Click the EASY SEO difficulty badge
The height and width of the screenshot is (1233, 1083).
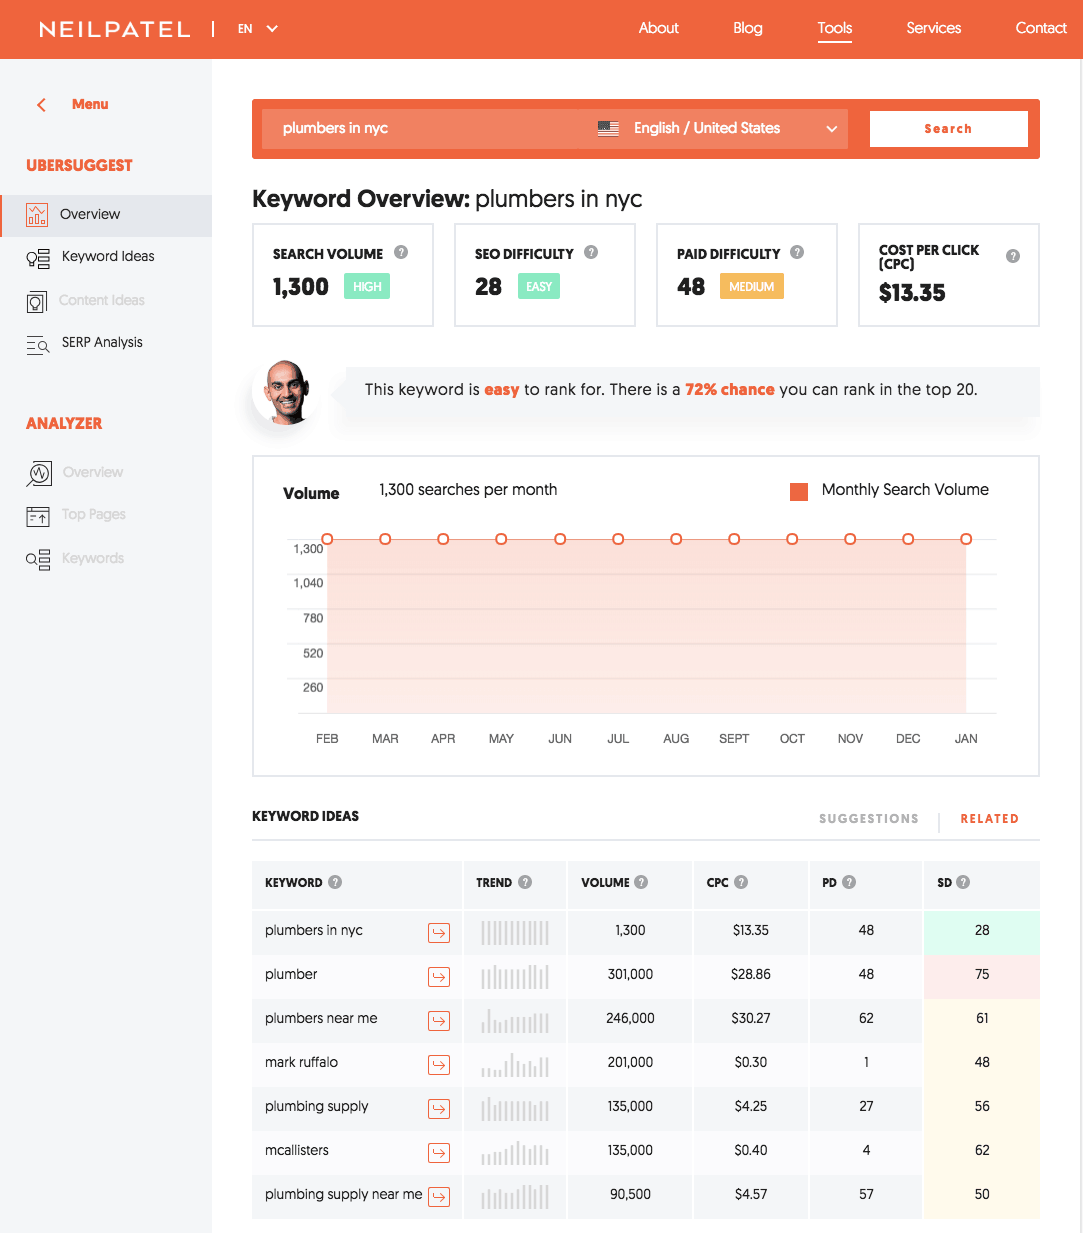tap(539, 287)
